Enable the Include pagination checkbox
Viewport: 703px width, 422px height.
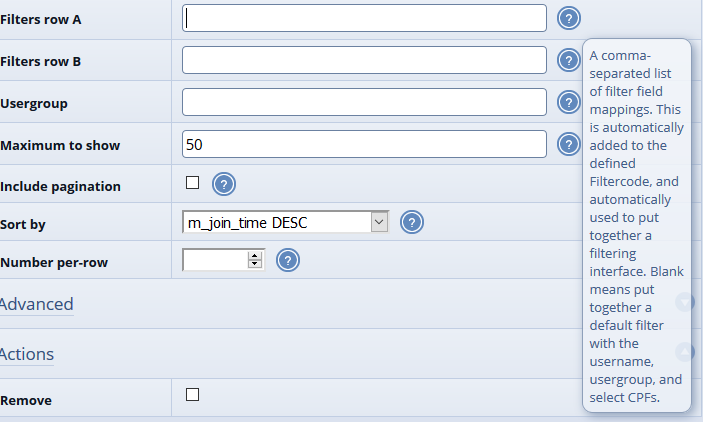(x=193, y=183)
